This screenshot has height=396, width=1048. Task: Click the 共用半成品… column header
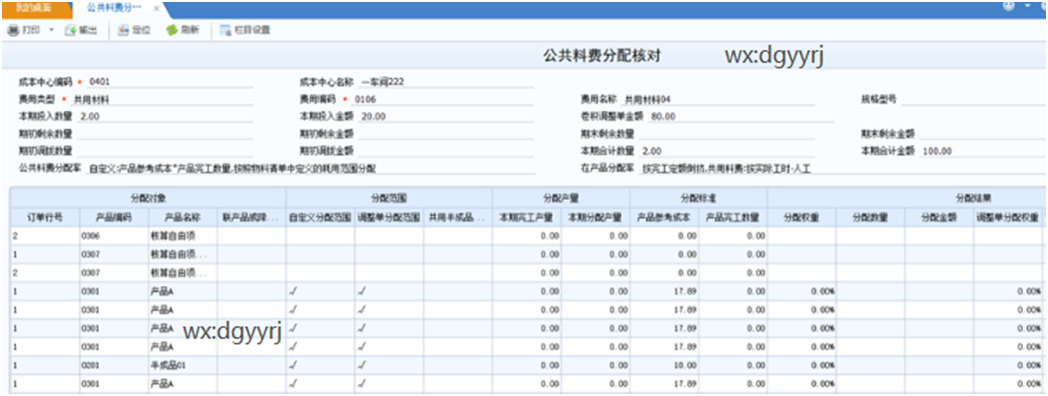[458, 217]
